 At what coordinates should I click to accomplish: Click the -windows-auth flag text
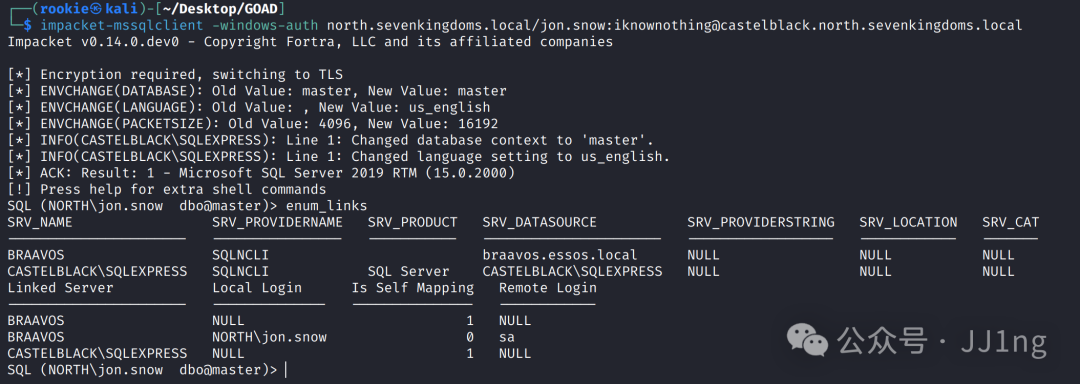(x=265, y=26)
